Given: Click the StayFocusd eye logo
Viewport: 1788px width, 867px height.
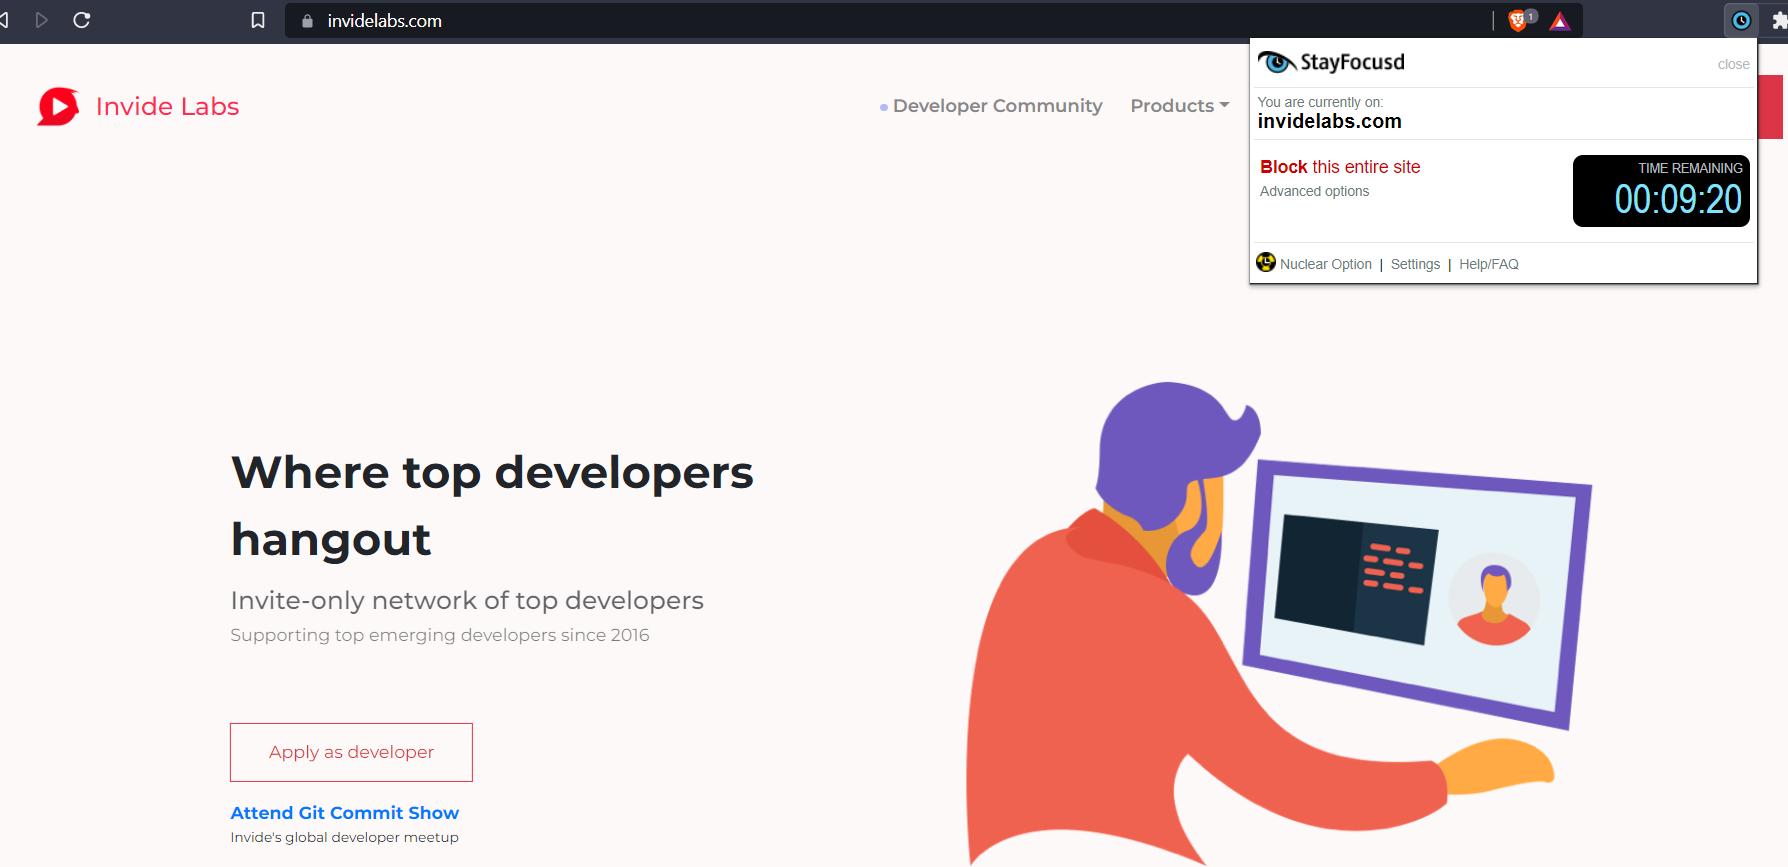Looking at the screenshot, I should point(1277,63).
